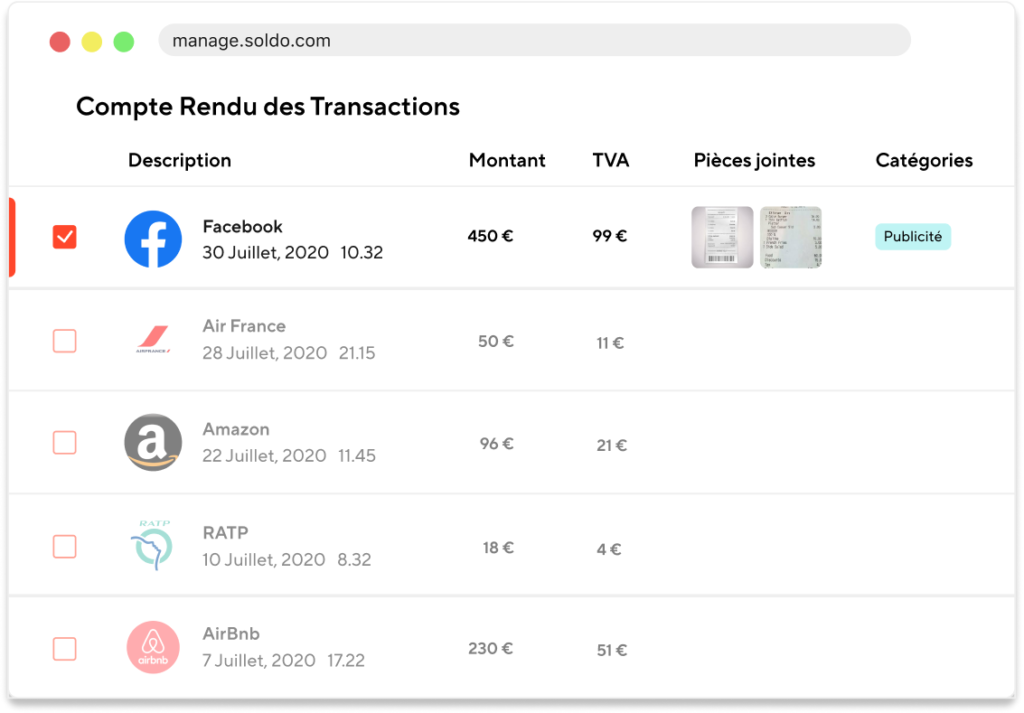Uncheck the Facebook transaction checkbox
Viewport: 1024px width, 713px height.
[x=65, y=237]
